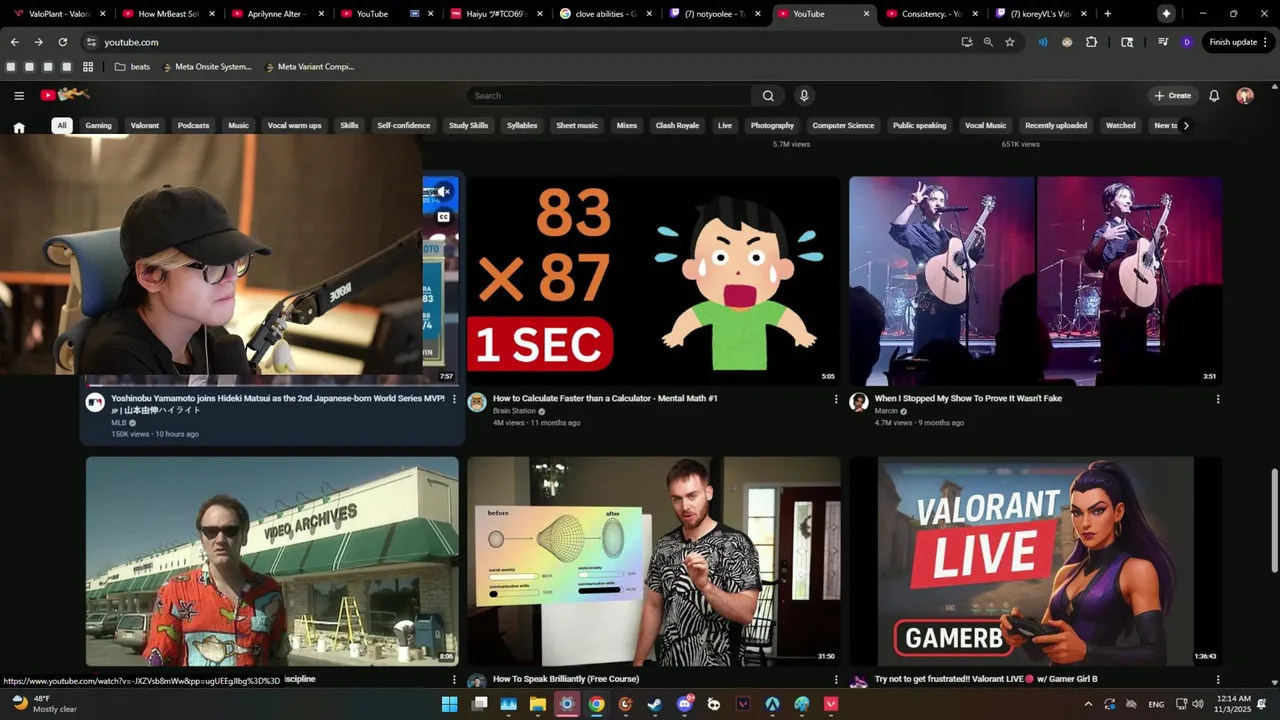Open more options for Valorant LIVE video

[x=1218, y=680]
